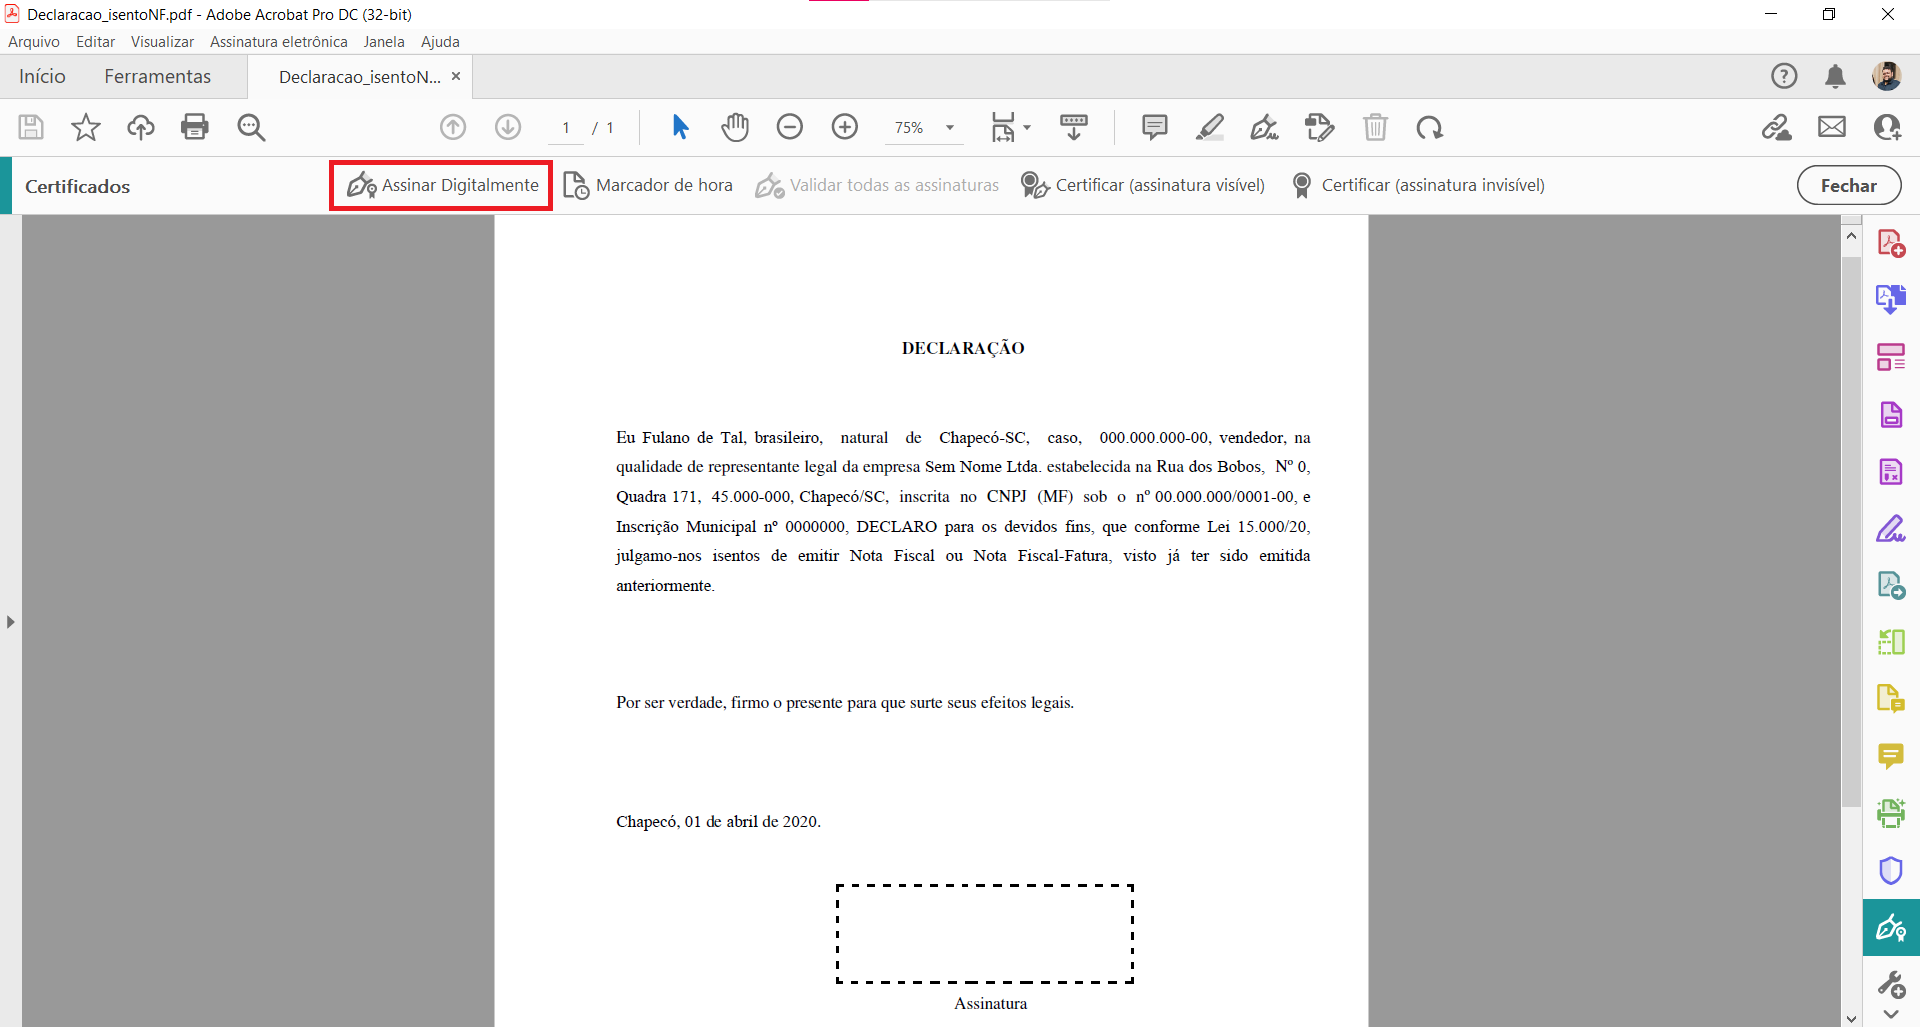Save the PDF file
1920x1027 pixels.
(x=30, y=127)
